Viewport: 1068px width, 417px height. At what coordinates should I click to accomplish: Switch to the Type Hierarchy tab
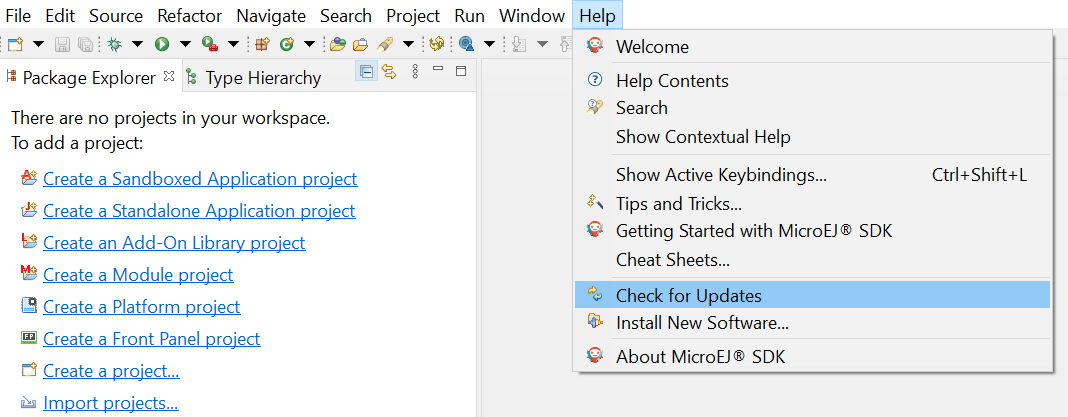262,78
